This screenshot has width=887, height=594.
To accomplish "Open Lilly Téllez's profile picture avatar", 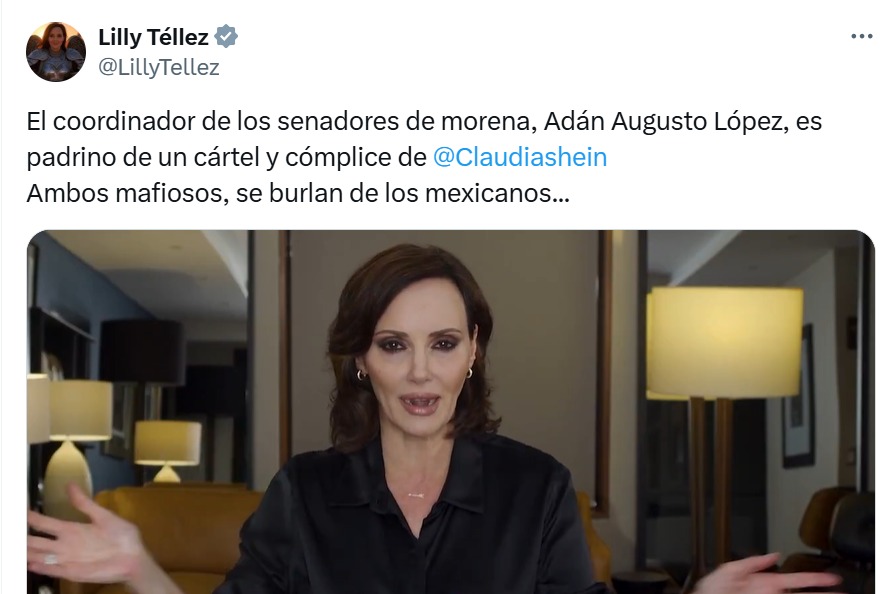I will click(x=55, y=51).
